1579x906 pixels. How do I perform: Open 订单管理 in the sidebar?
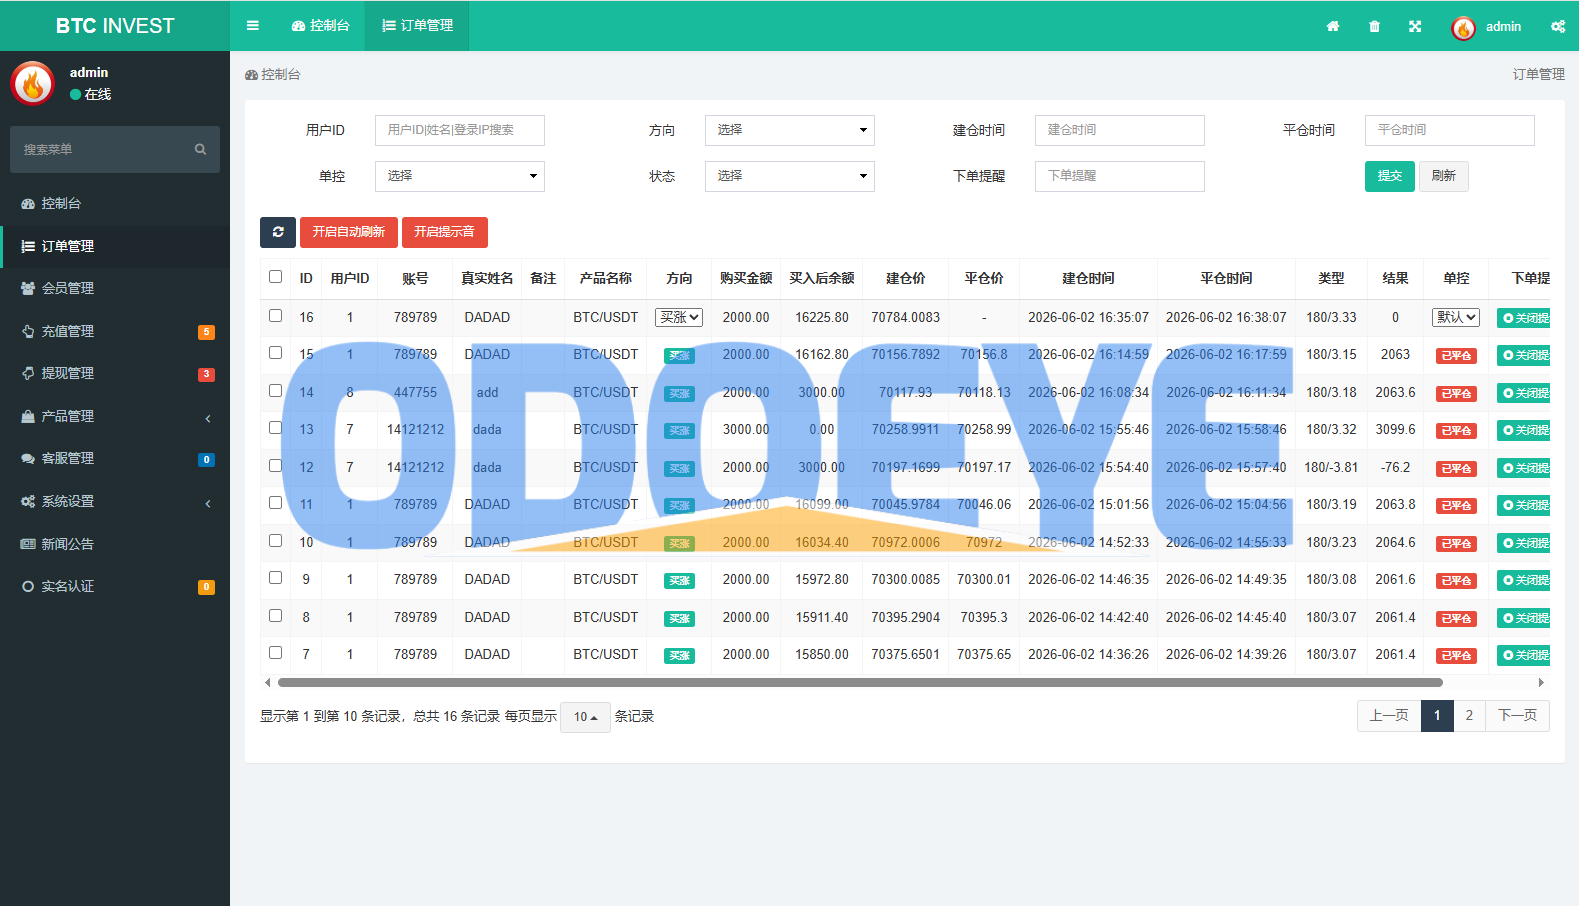(115, 246)
